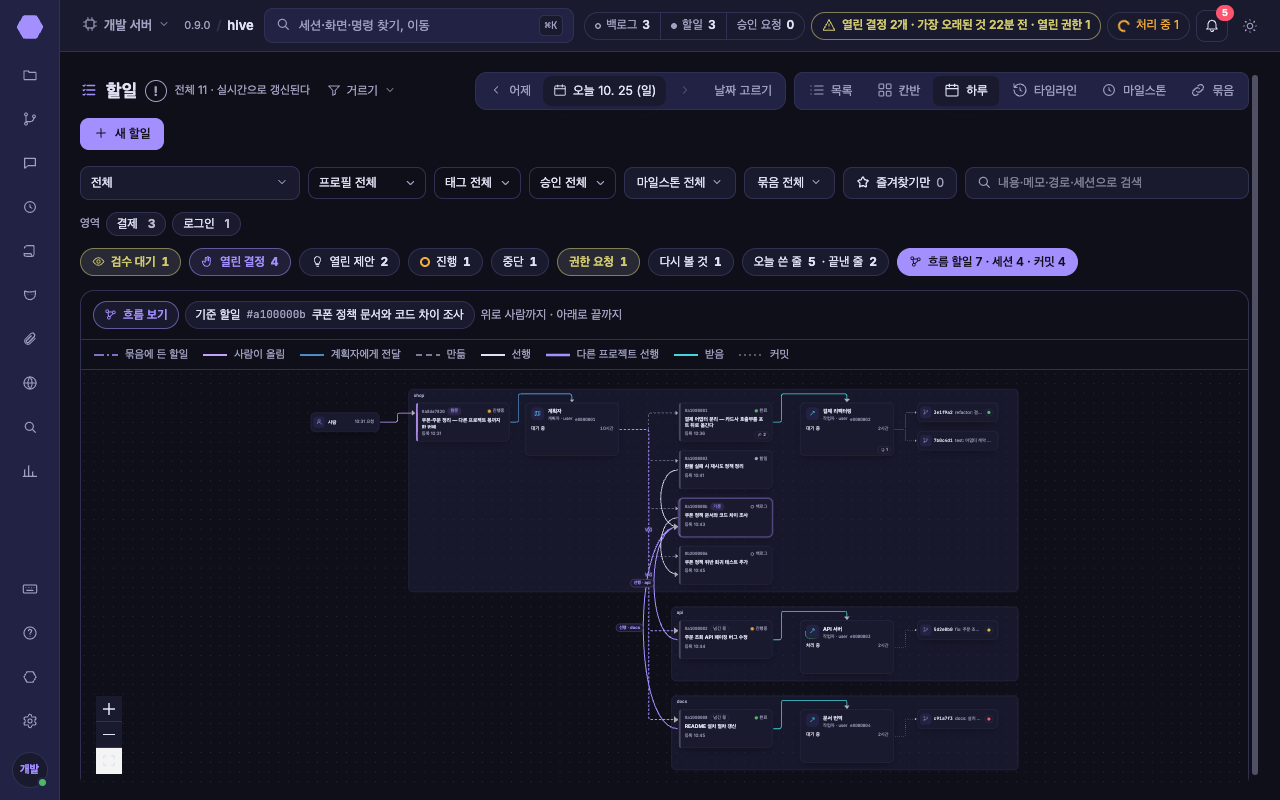Image resolution: width=1280 pixels, height=800 pixels.
Task: Open the clock history sidebar icon
Action: click(30, 207)
